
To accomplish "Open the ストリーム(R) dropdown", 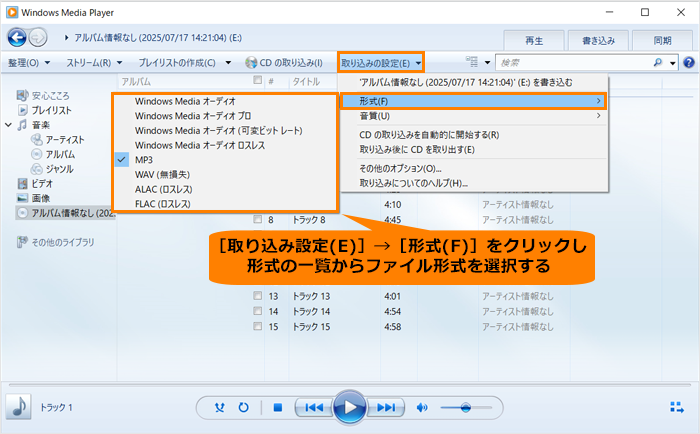I will pos(94,63).
